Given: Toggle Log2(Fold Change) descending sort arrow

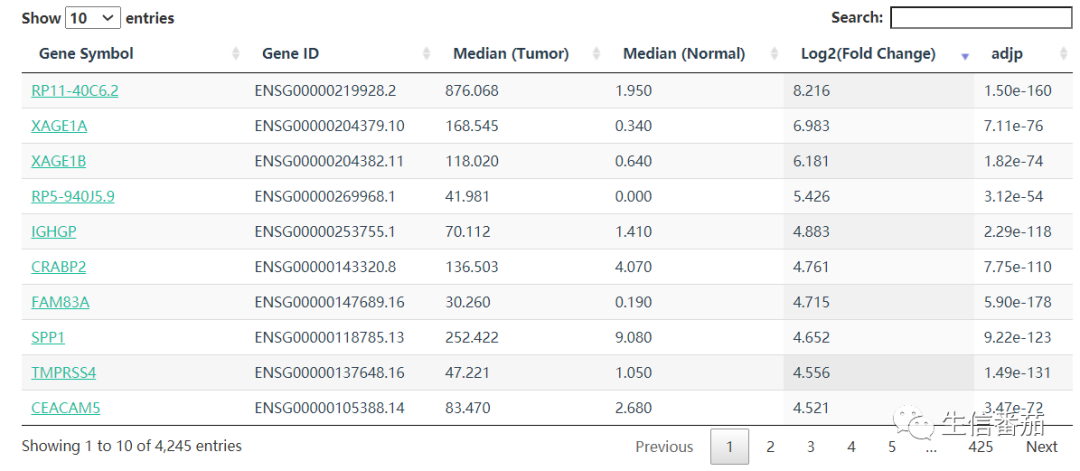Looking at the screenshot, I should pos(964,56).
